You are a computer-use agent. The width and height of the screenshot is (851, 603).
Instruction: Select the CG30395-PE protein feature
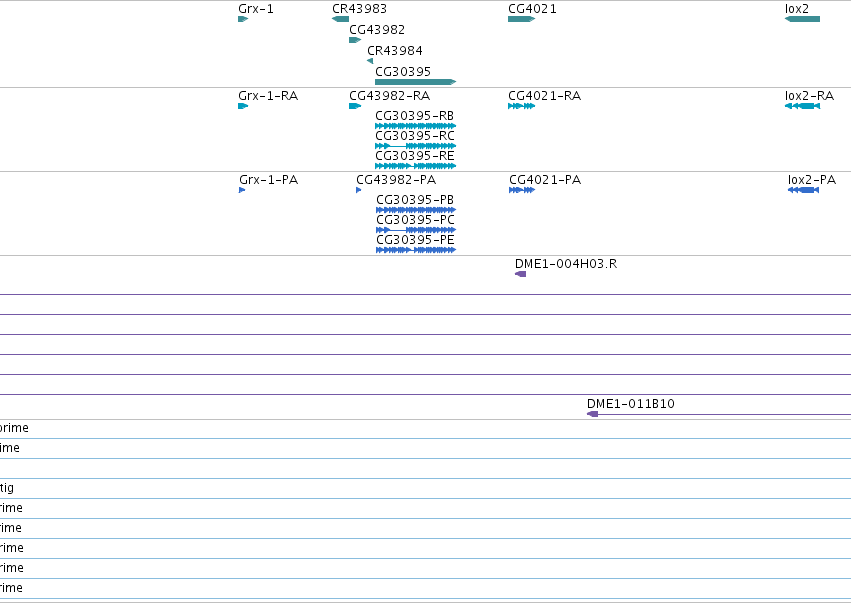pyautogui.click(x=416, y=250)
